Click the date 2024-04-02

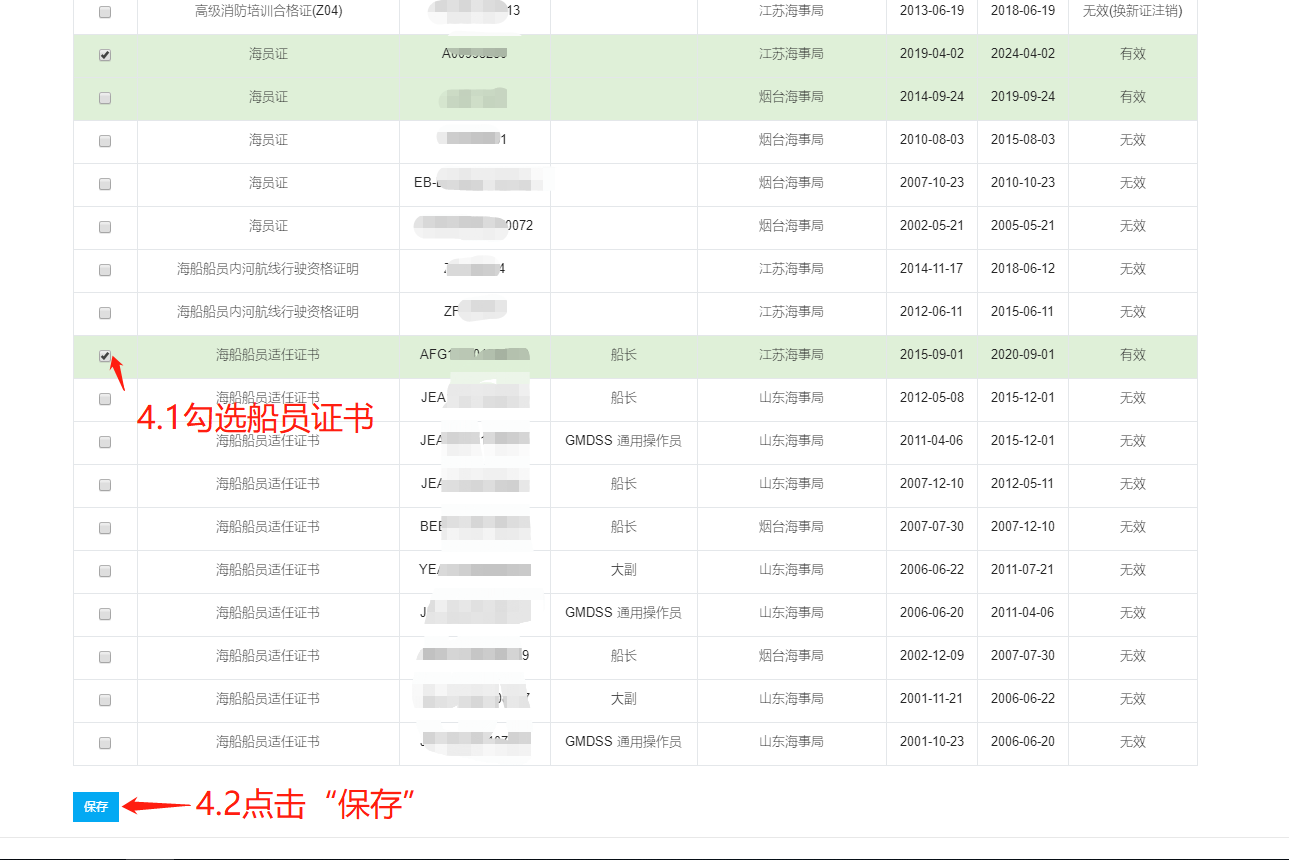pyautogui.click(x=1022, y=54)
